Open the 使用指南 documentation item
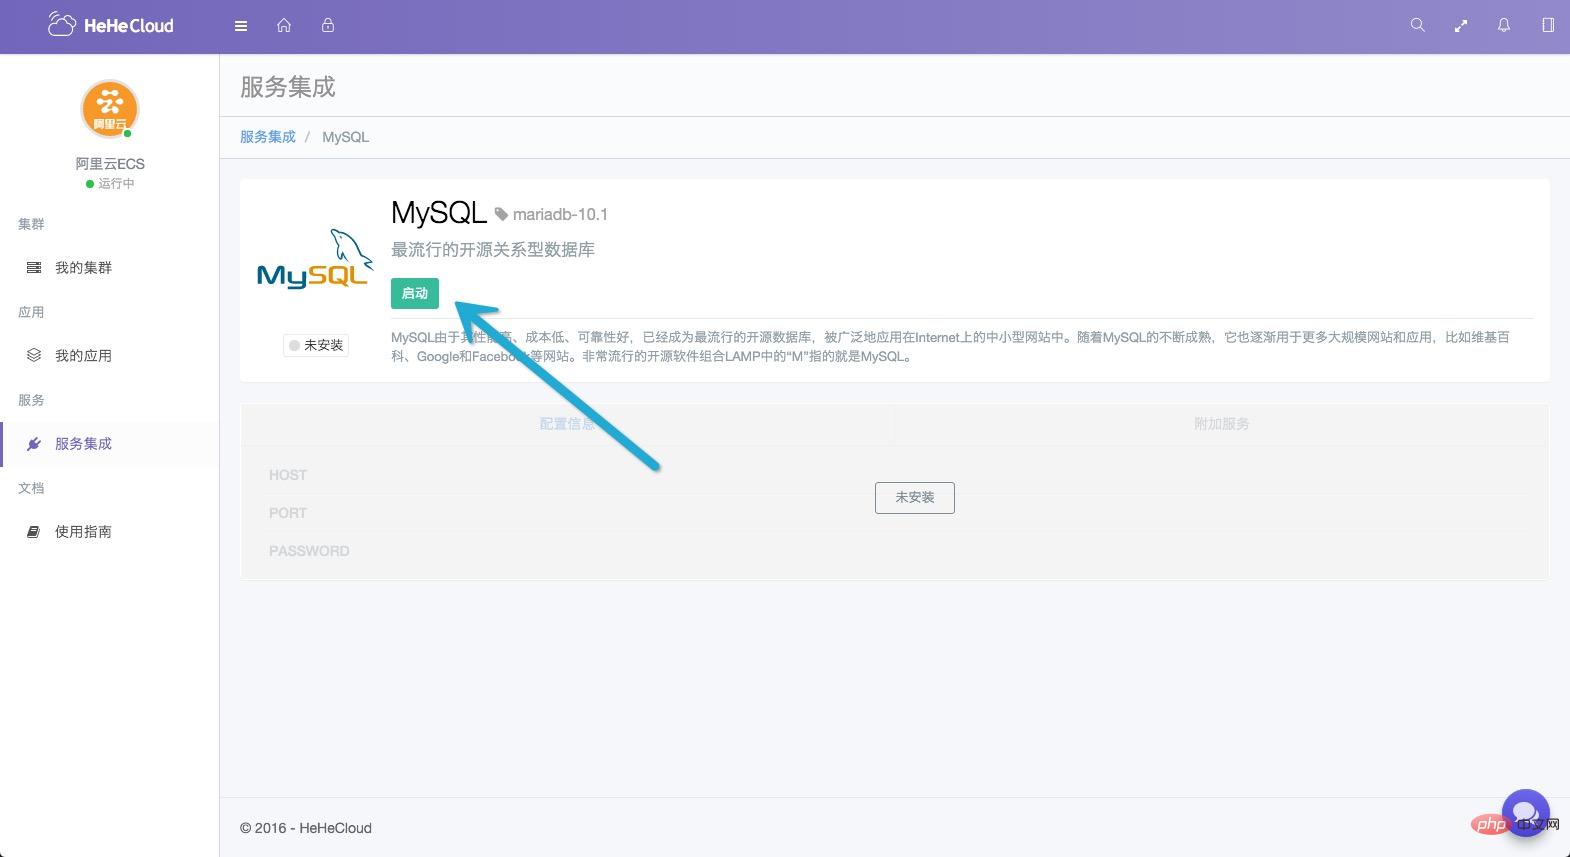Image resolution: width=1570 pixels, height=857 pixels. point(83,532)
